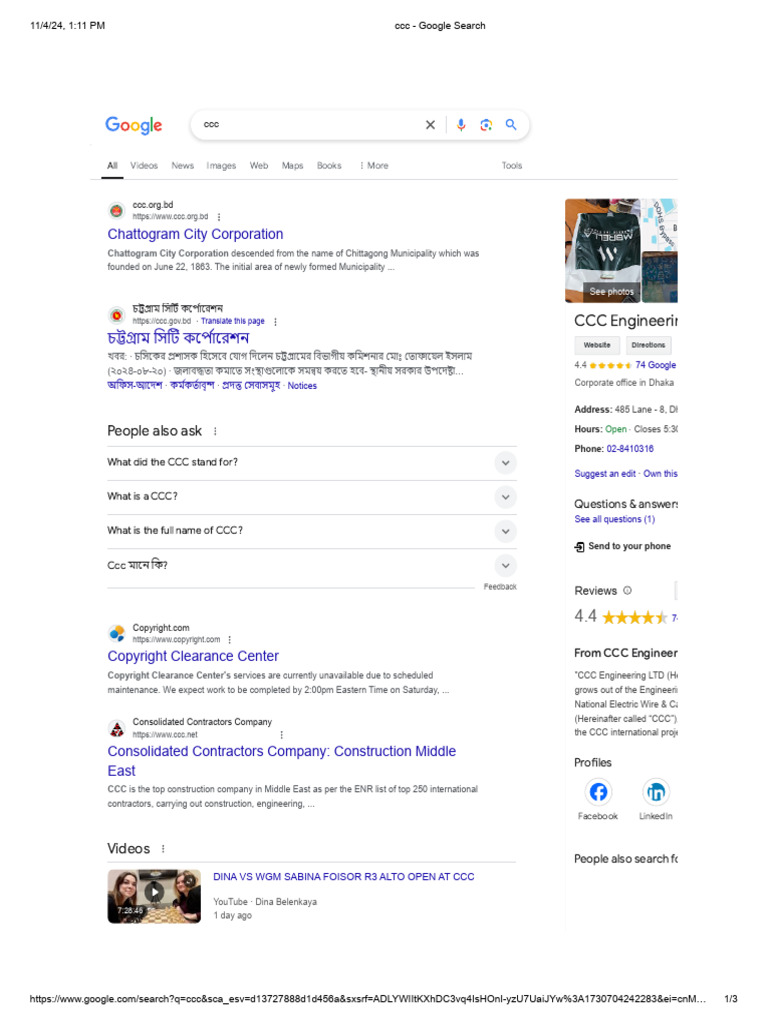
Task: Expand "What is a CCC?" question
Action: pos(312,496)
